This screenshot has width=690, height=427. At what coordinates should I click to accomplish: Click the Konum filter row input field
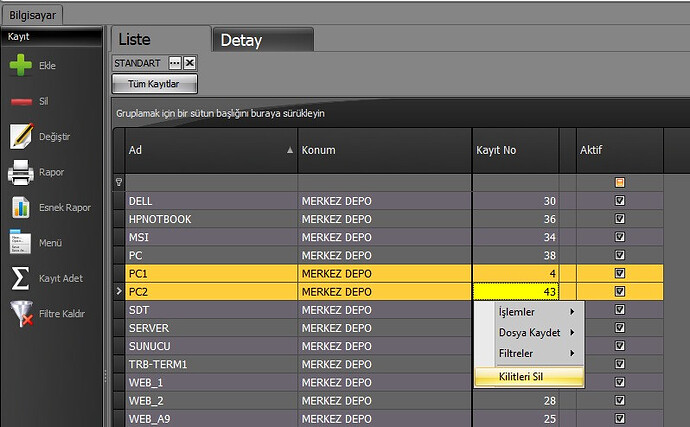tap(385, 182)
